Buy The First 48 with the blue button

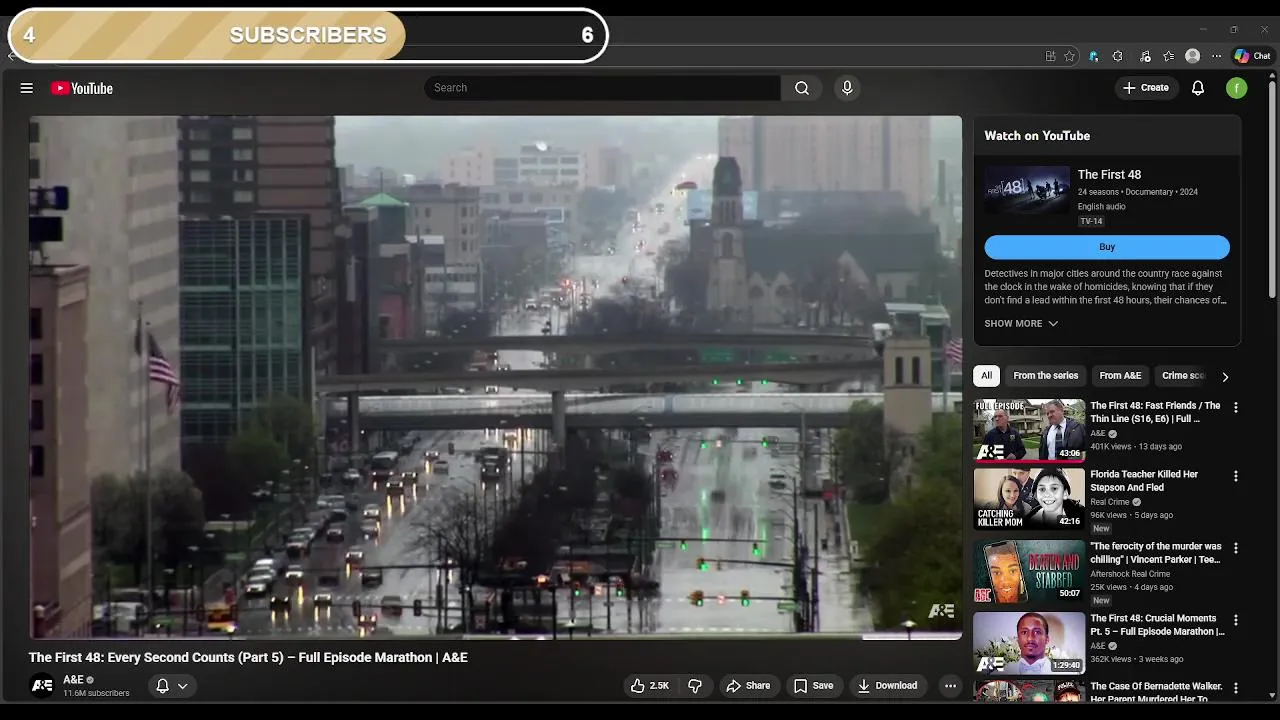pos(1107,247)
